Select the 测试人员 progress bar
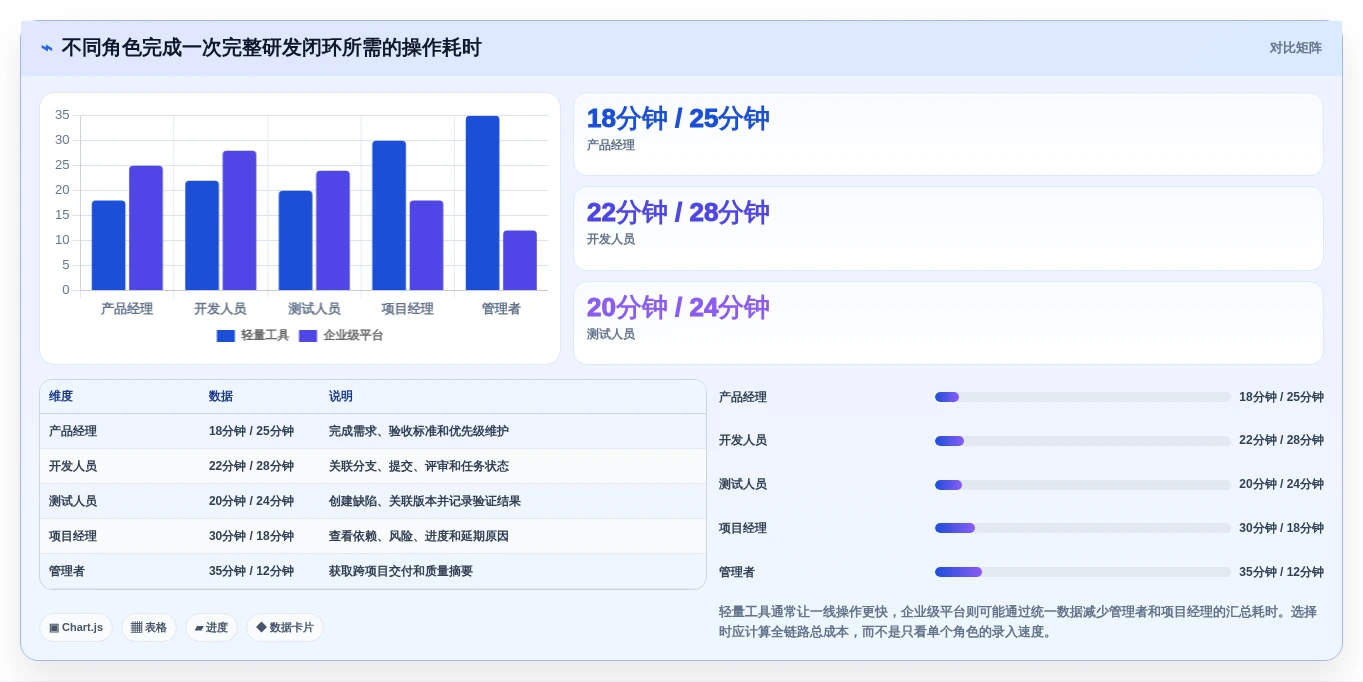The height and width of the screenshot is (682, 1363). click(x=1083, y=485)
